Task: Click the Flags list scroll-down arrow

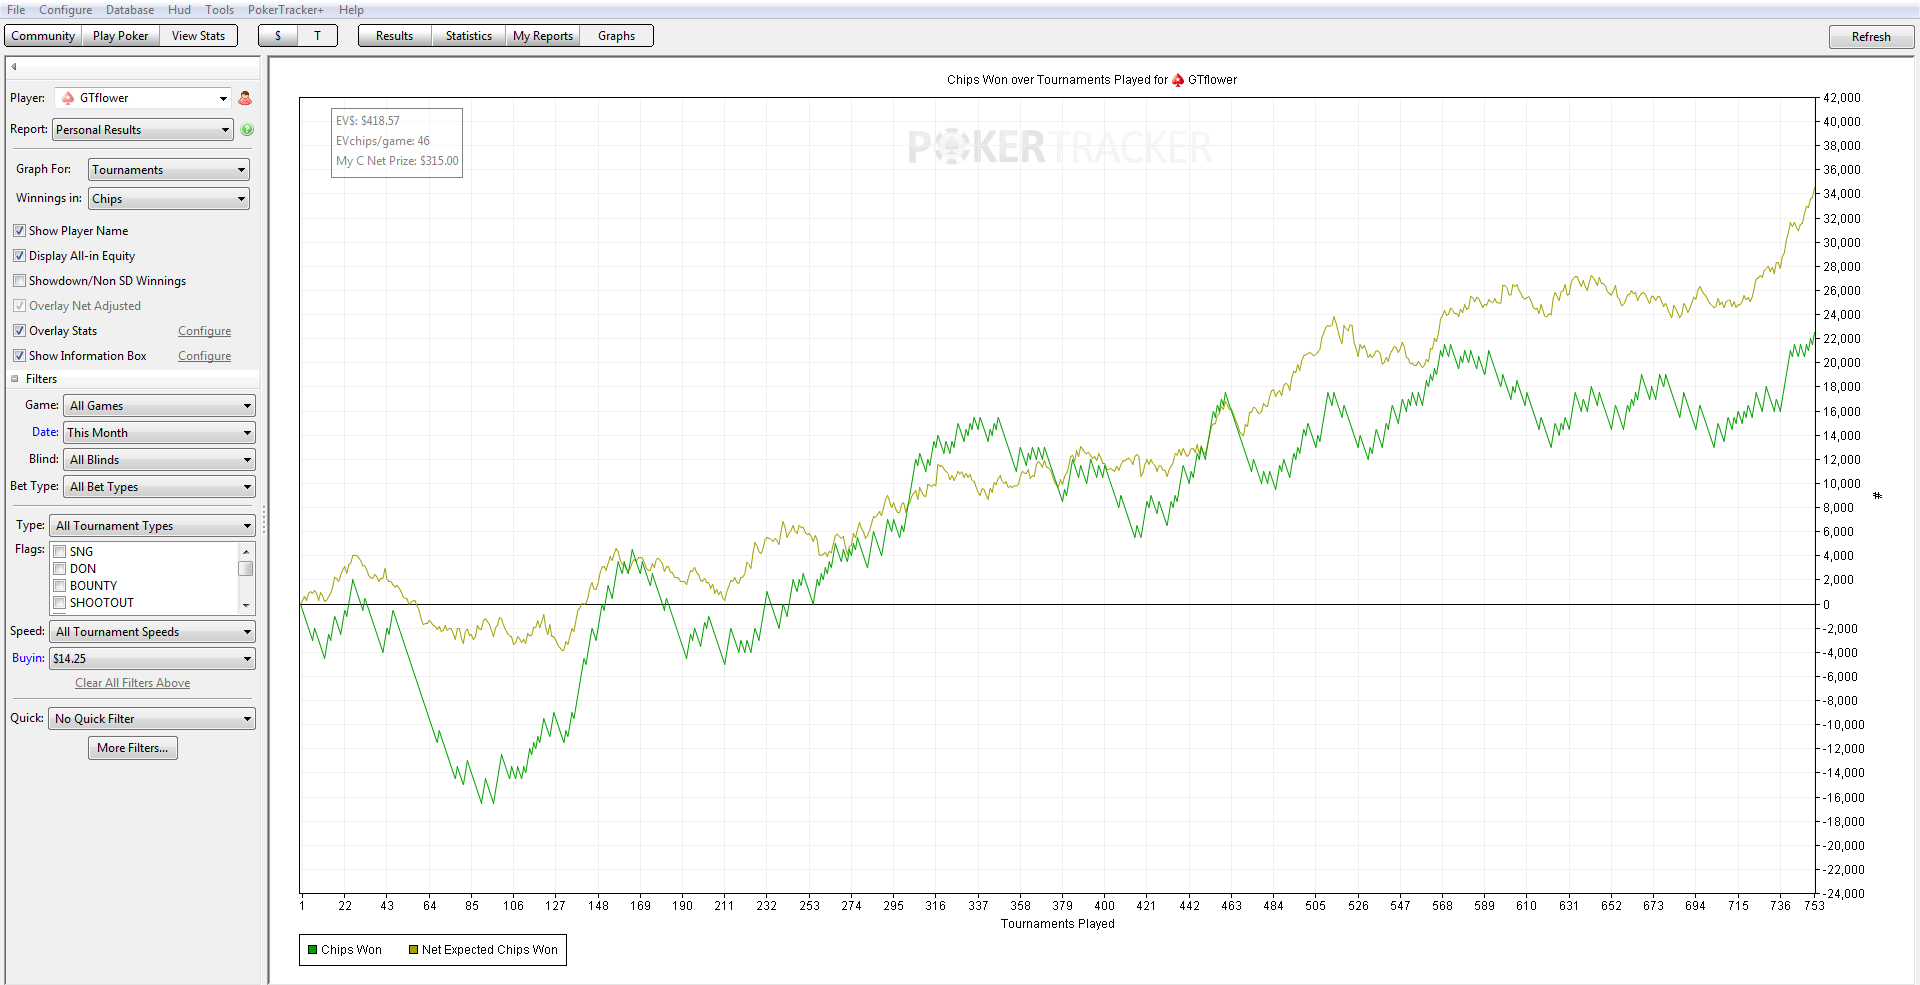Action: (246, 606)
